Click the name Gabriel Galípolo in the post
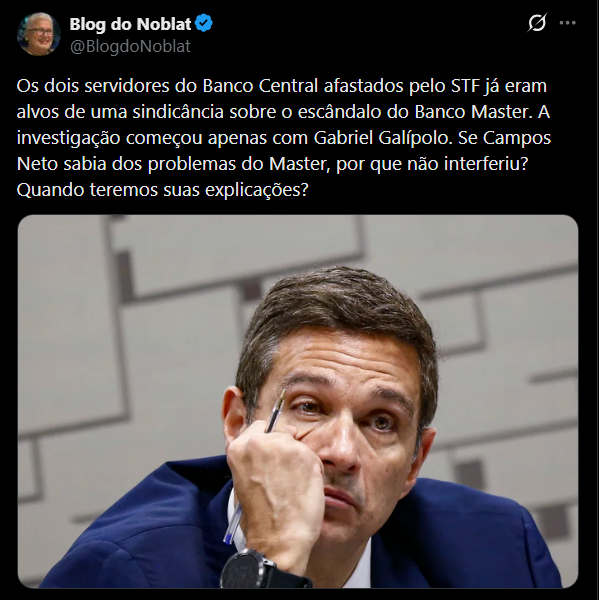The width and height of the screenshot is (599, 600). click(382, 138)
